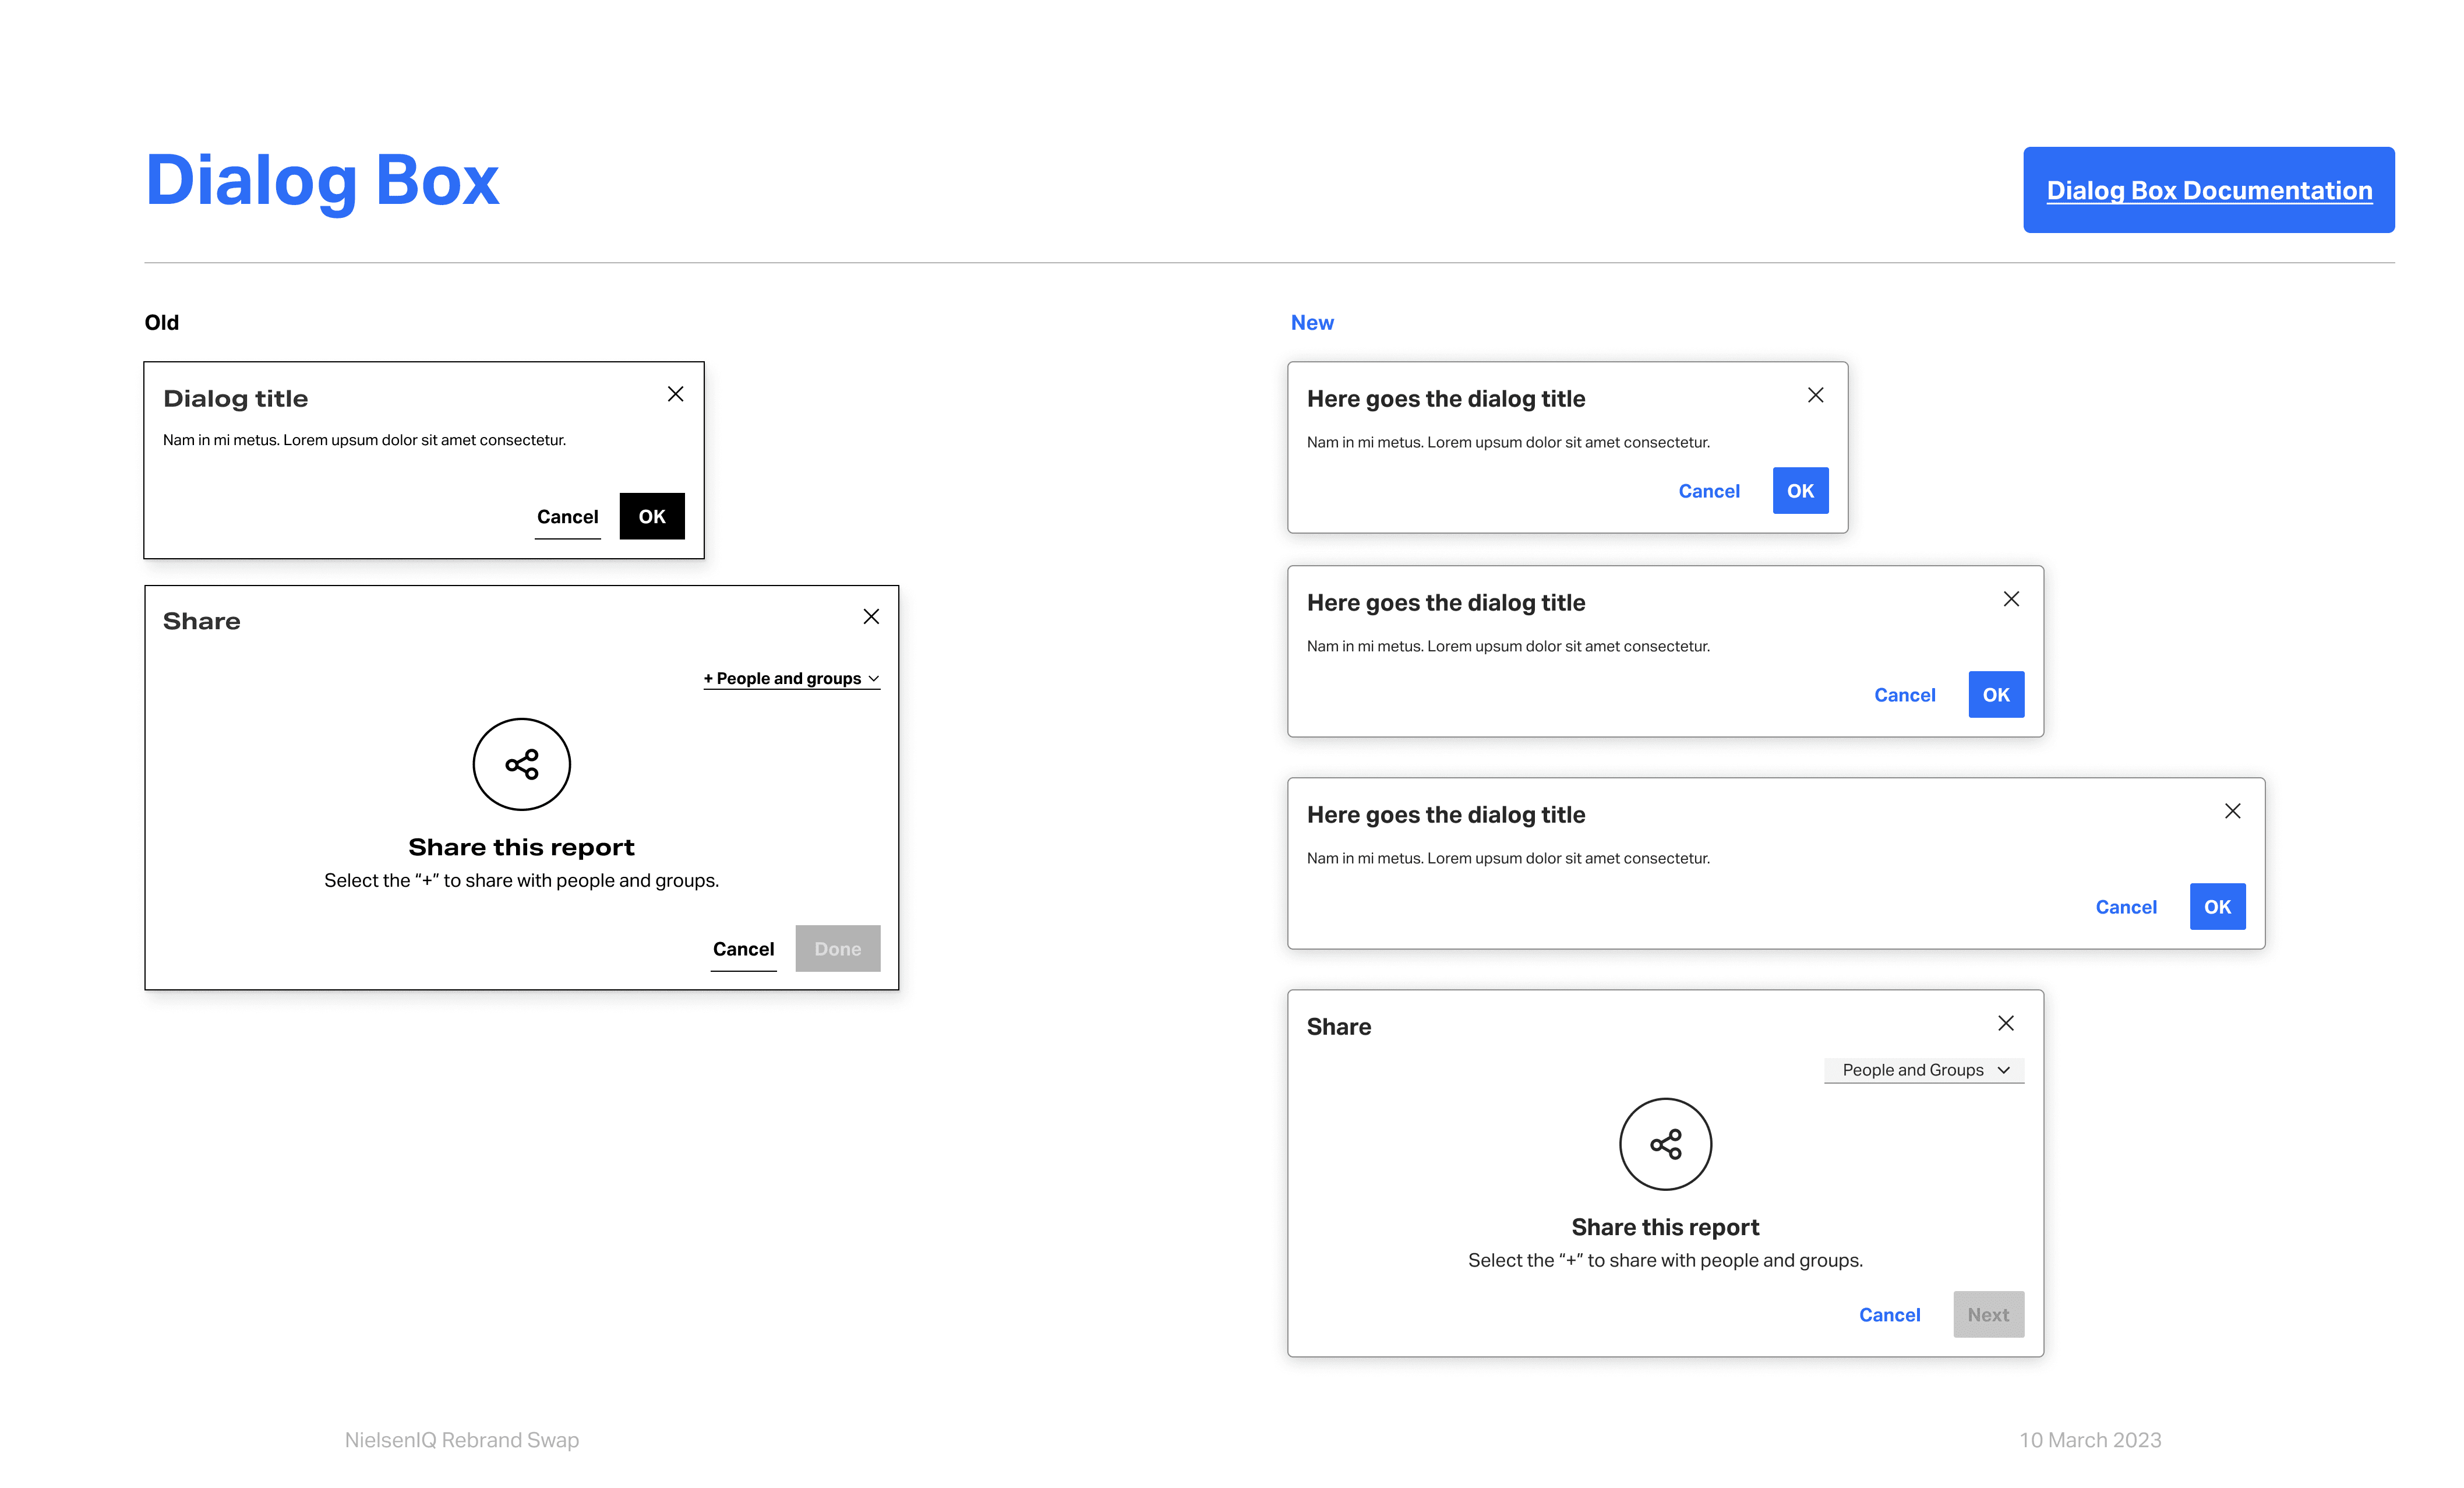Click the share icon in new Share dialog
The height and width of the screenshot is (1488, 2464).
click(x=1665, y=1144)
